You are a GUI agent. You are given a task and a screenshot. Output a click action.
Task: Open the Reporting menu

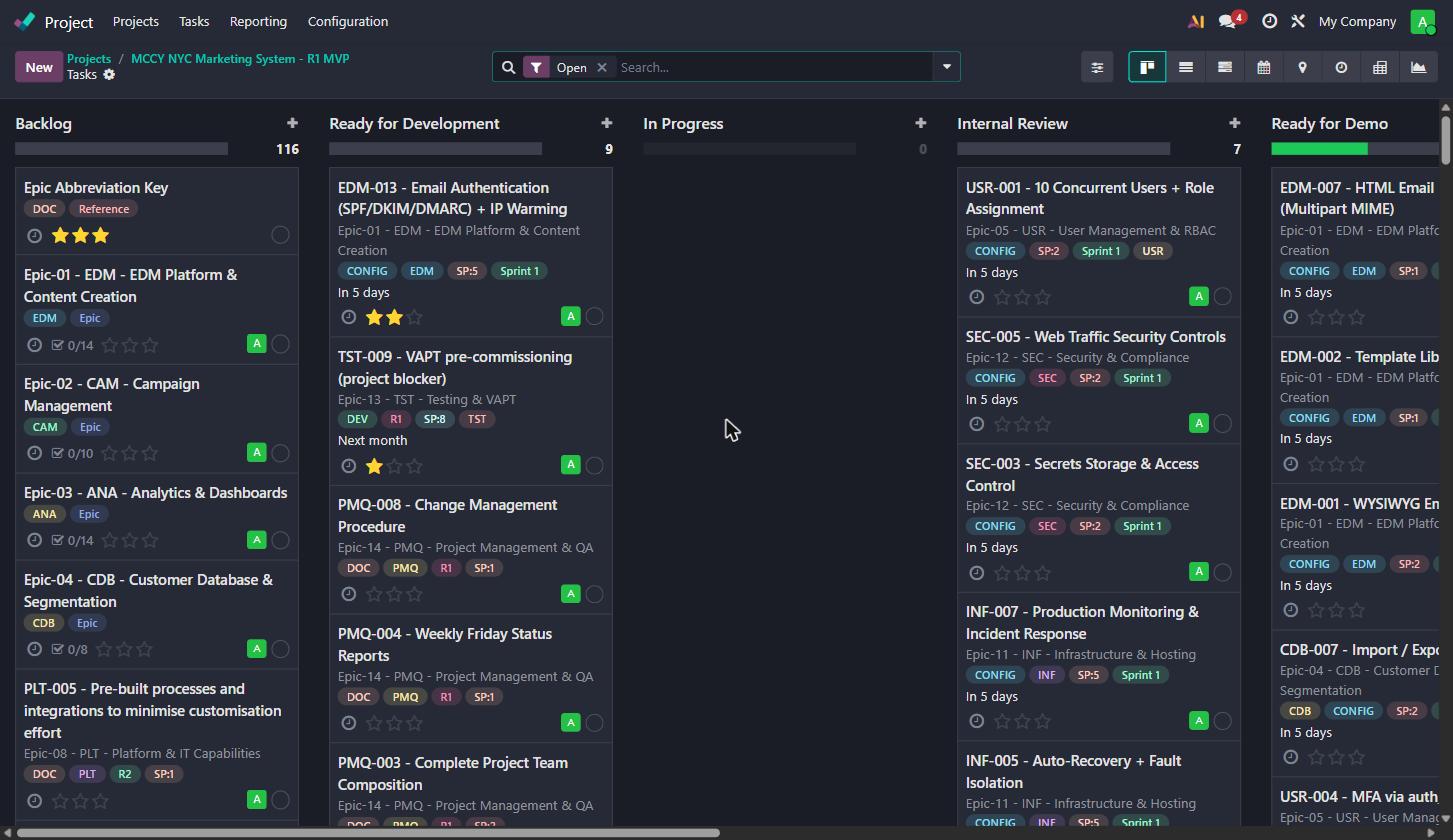coord(258,21)
